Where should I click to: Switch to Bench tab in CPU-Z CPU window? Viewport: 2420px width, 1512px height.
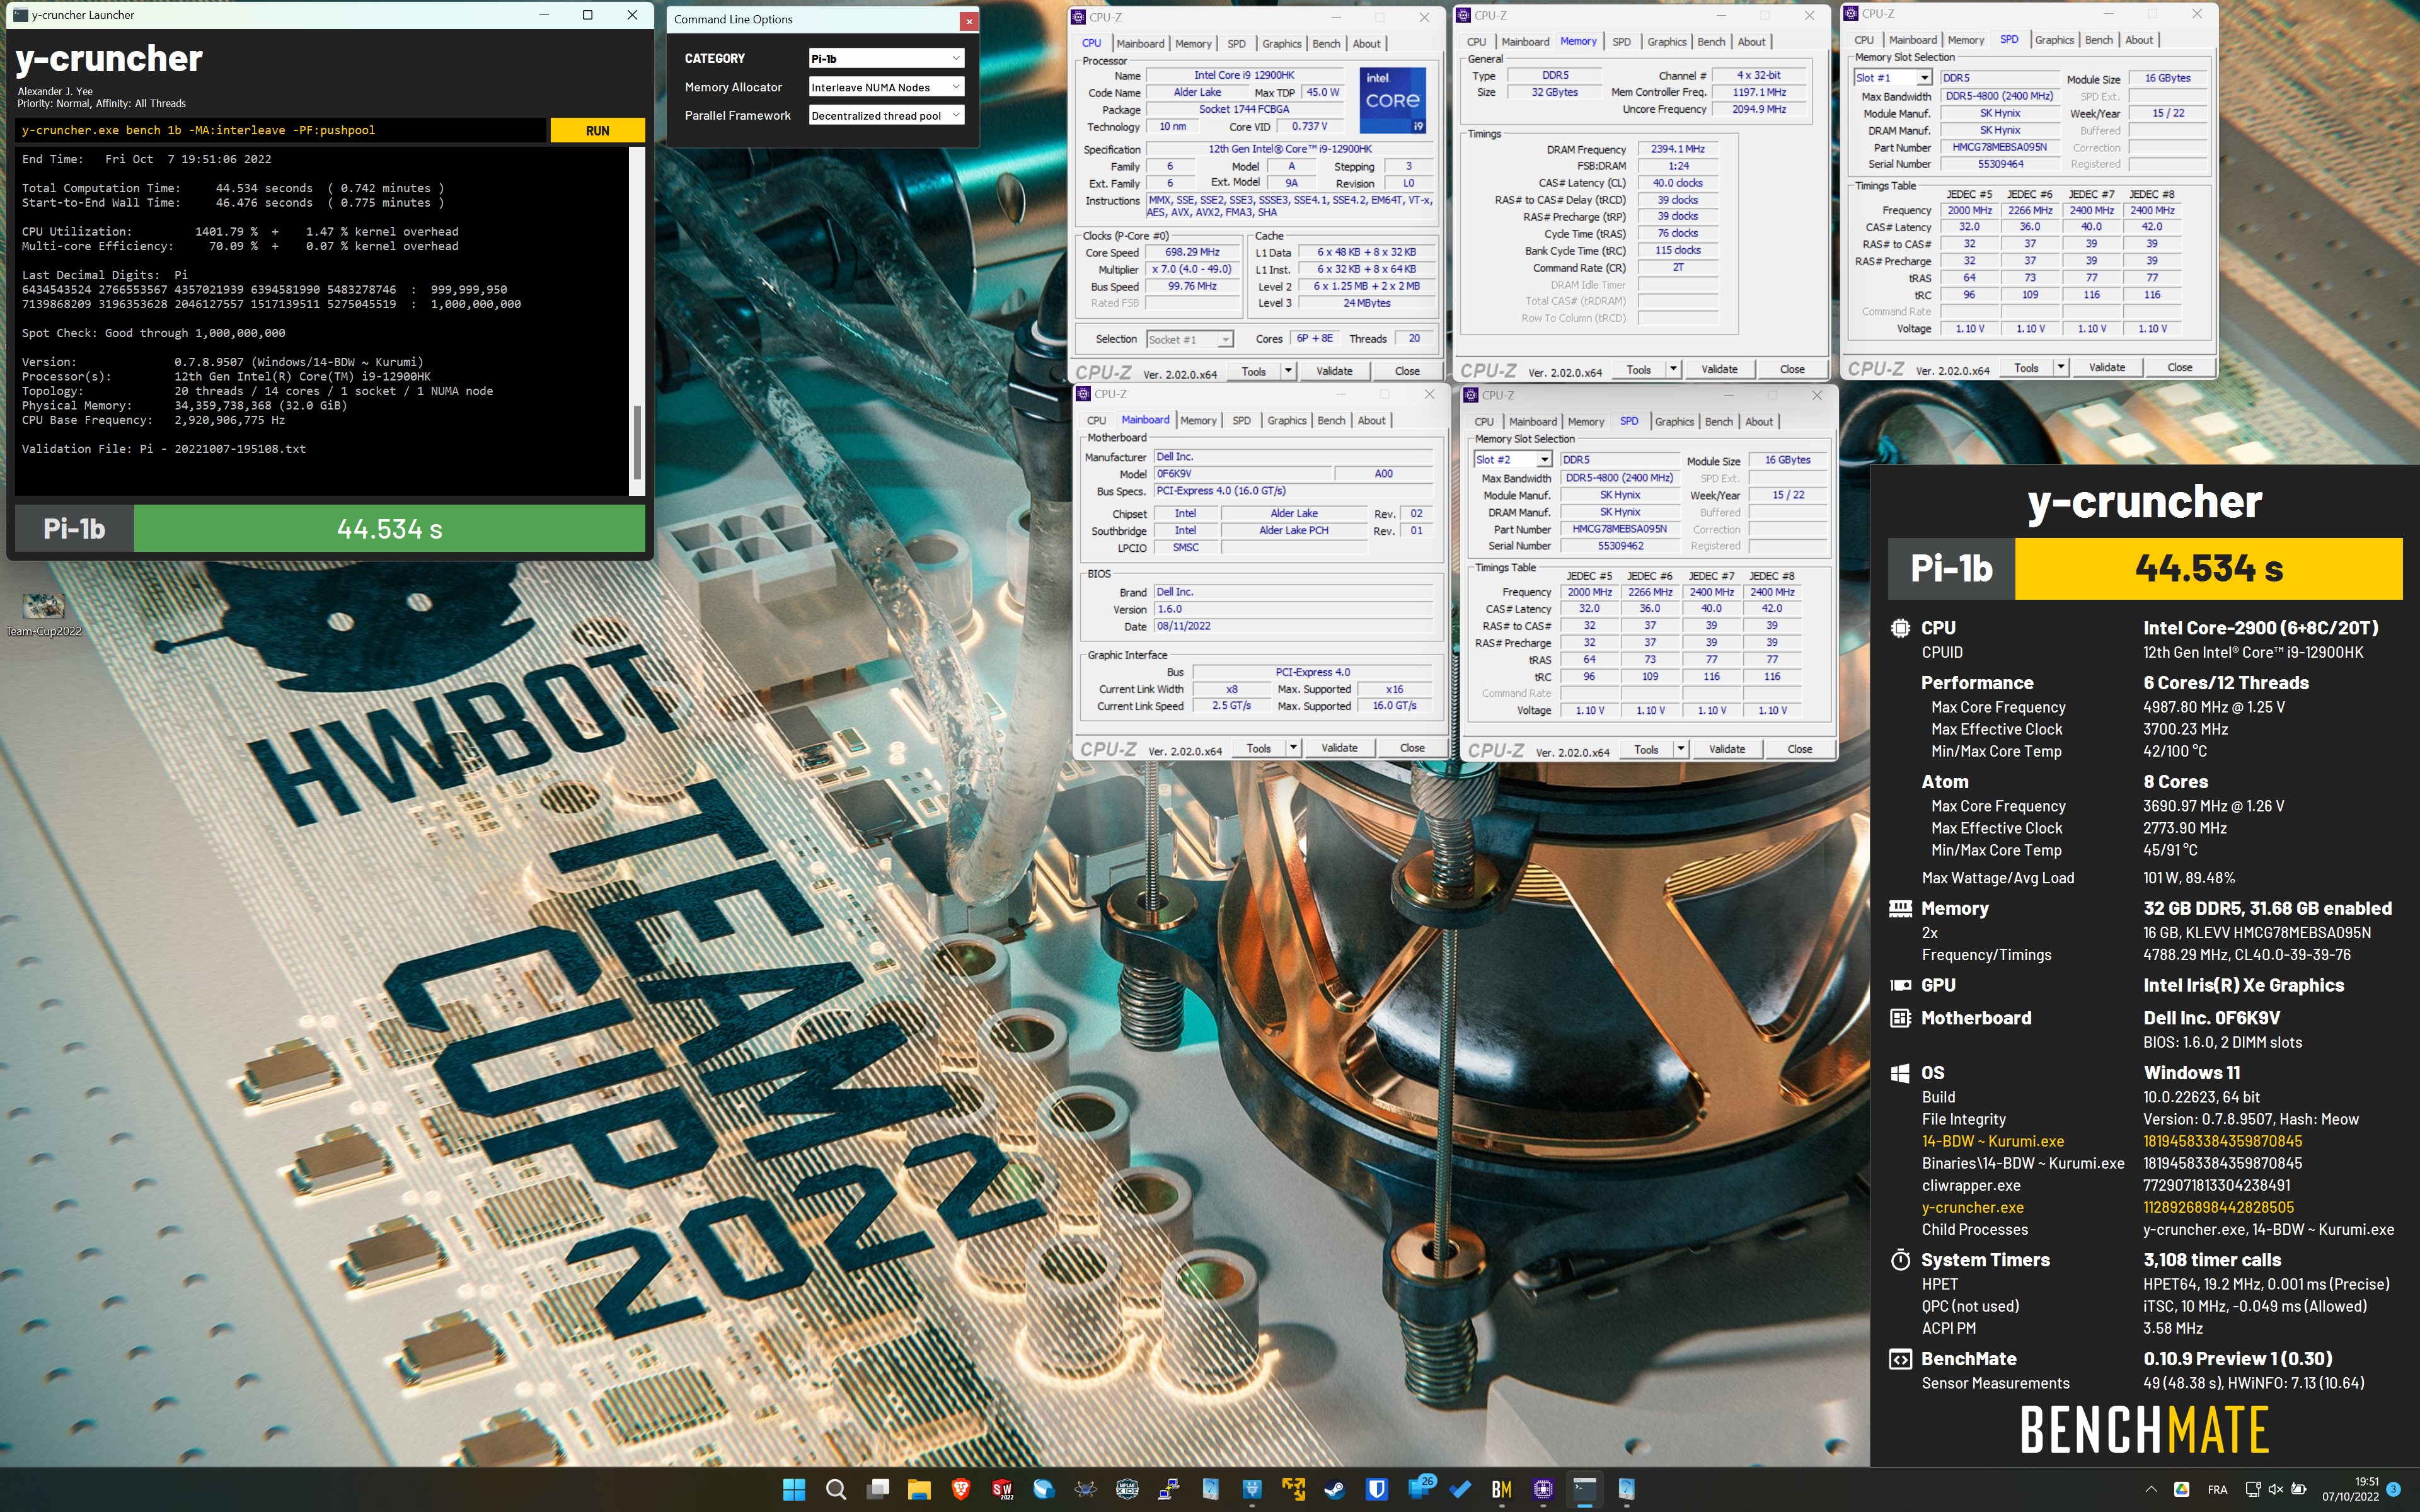(x=1326, y=44)
